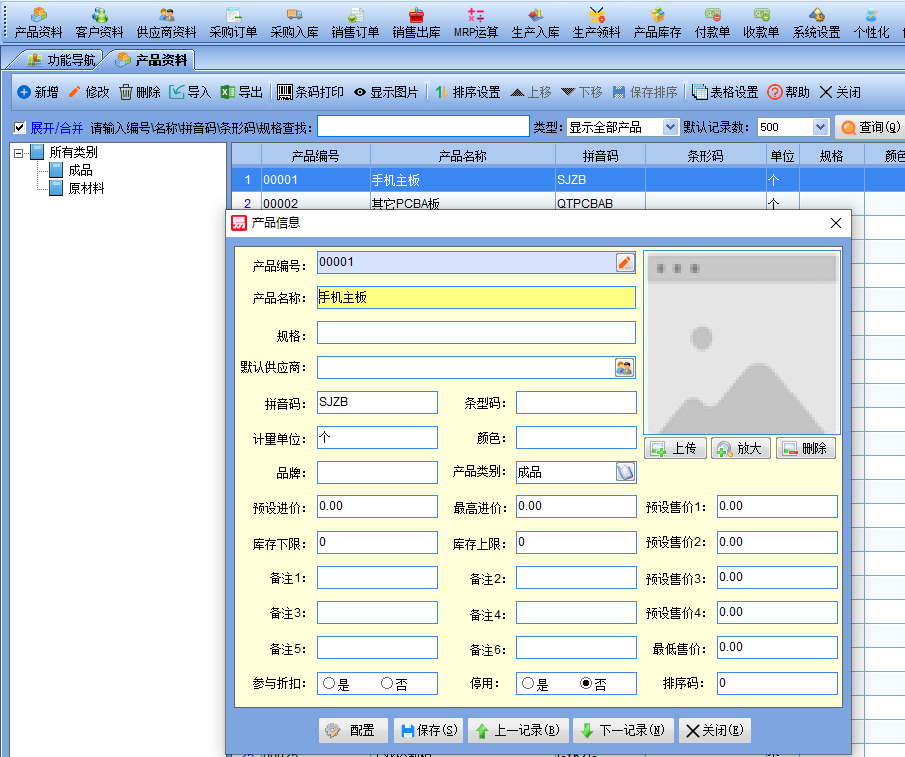Open the MRP运算 toolbar icon
The image size is (905, 757).
point(475,15)
